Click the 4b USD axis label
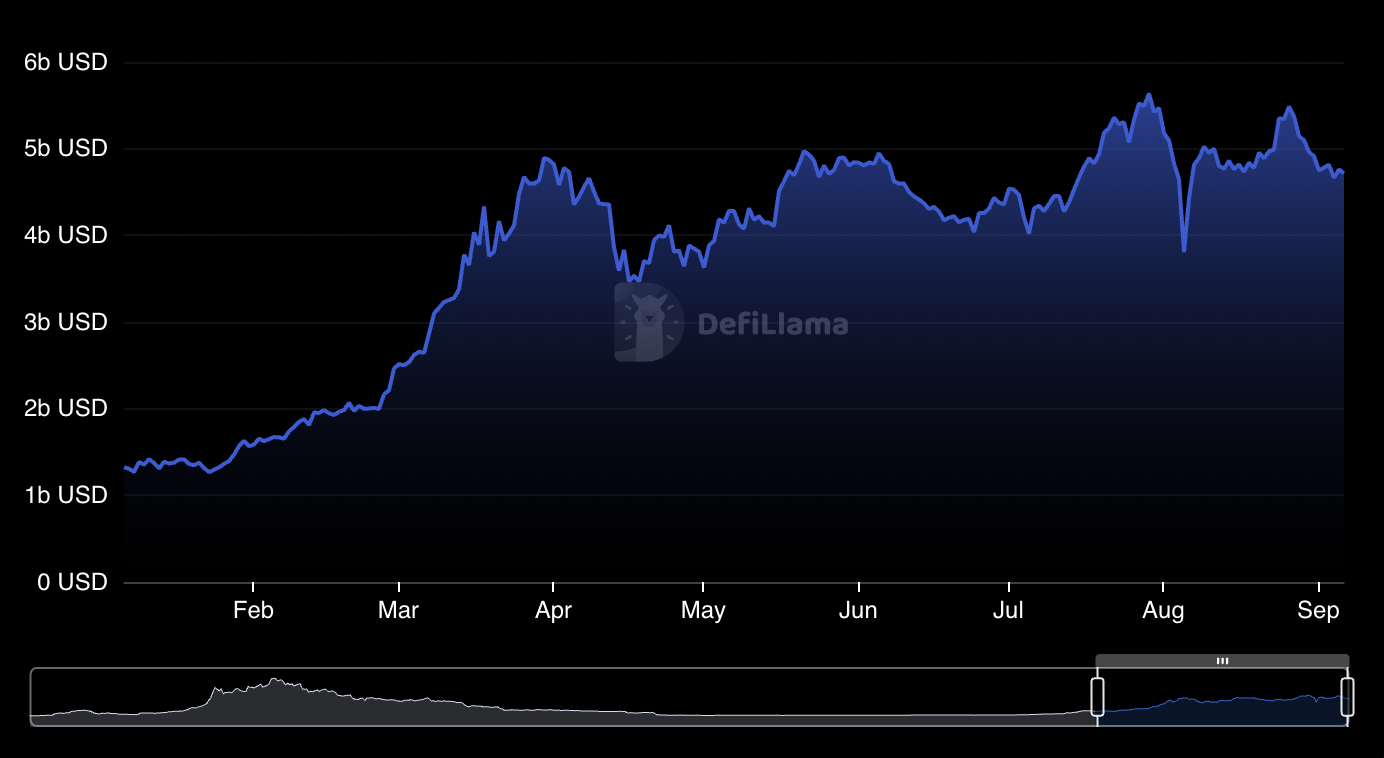 pyautogui.click(x=65, y=235)
